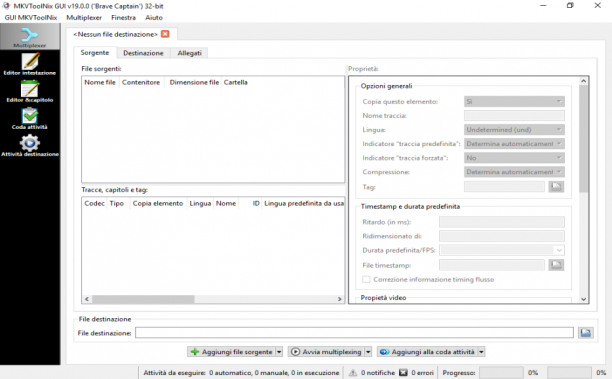The image size is (612, 379).
Task: Expand the Aggiungi file sorgente arrow menu
Action: click(279, 352)
